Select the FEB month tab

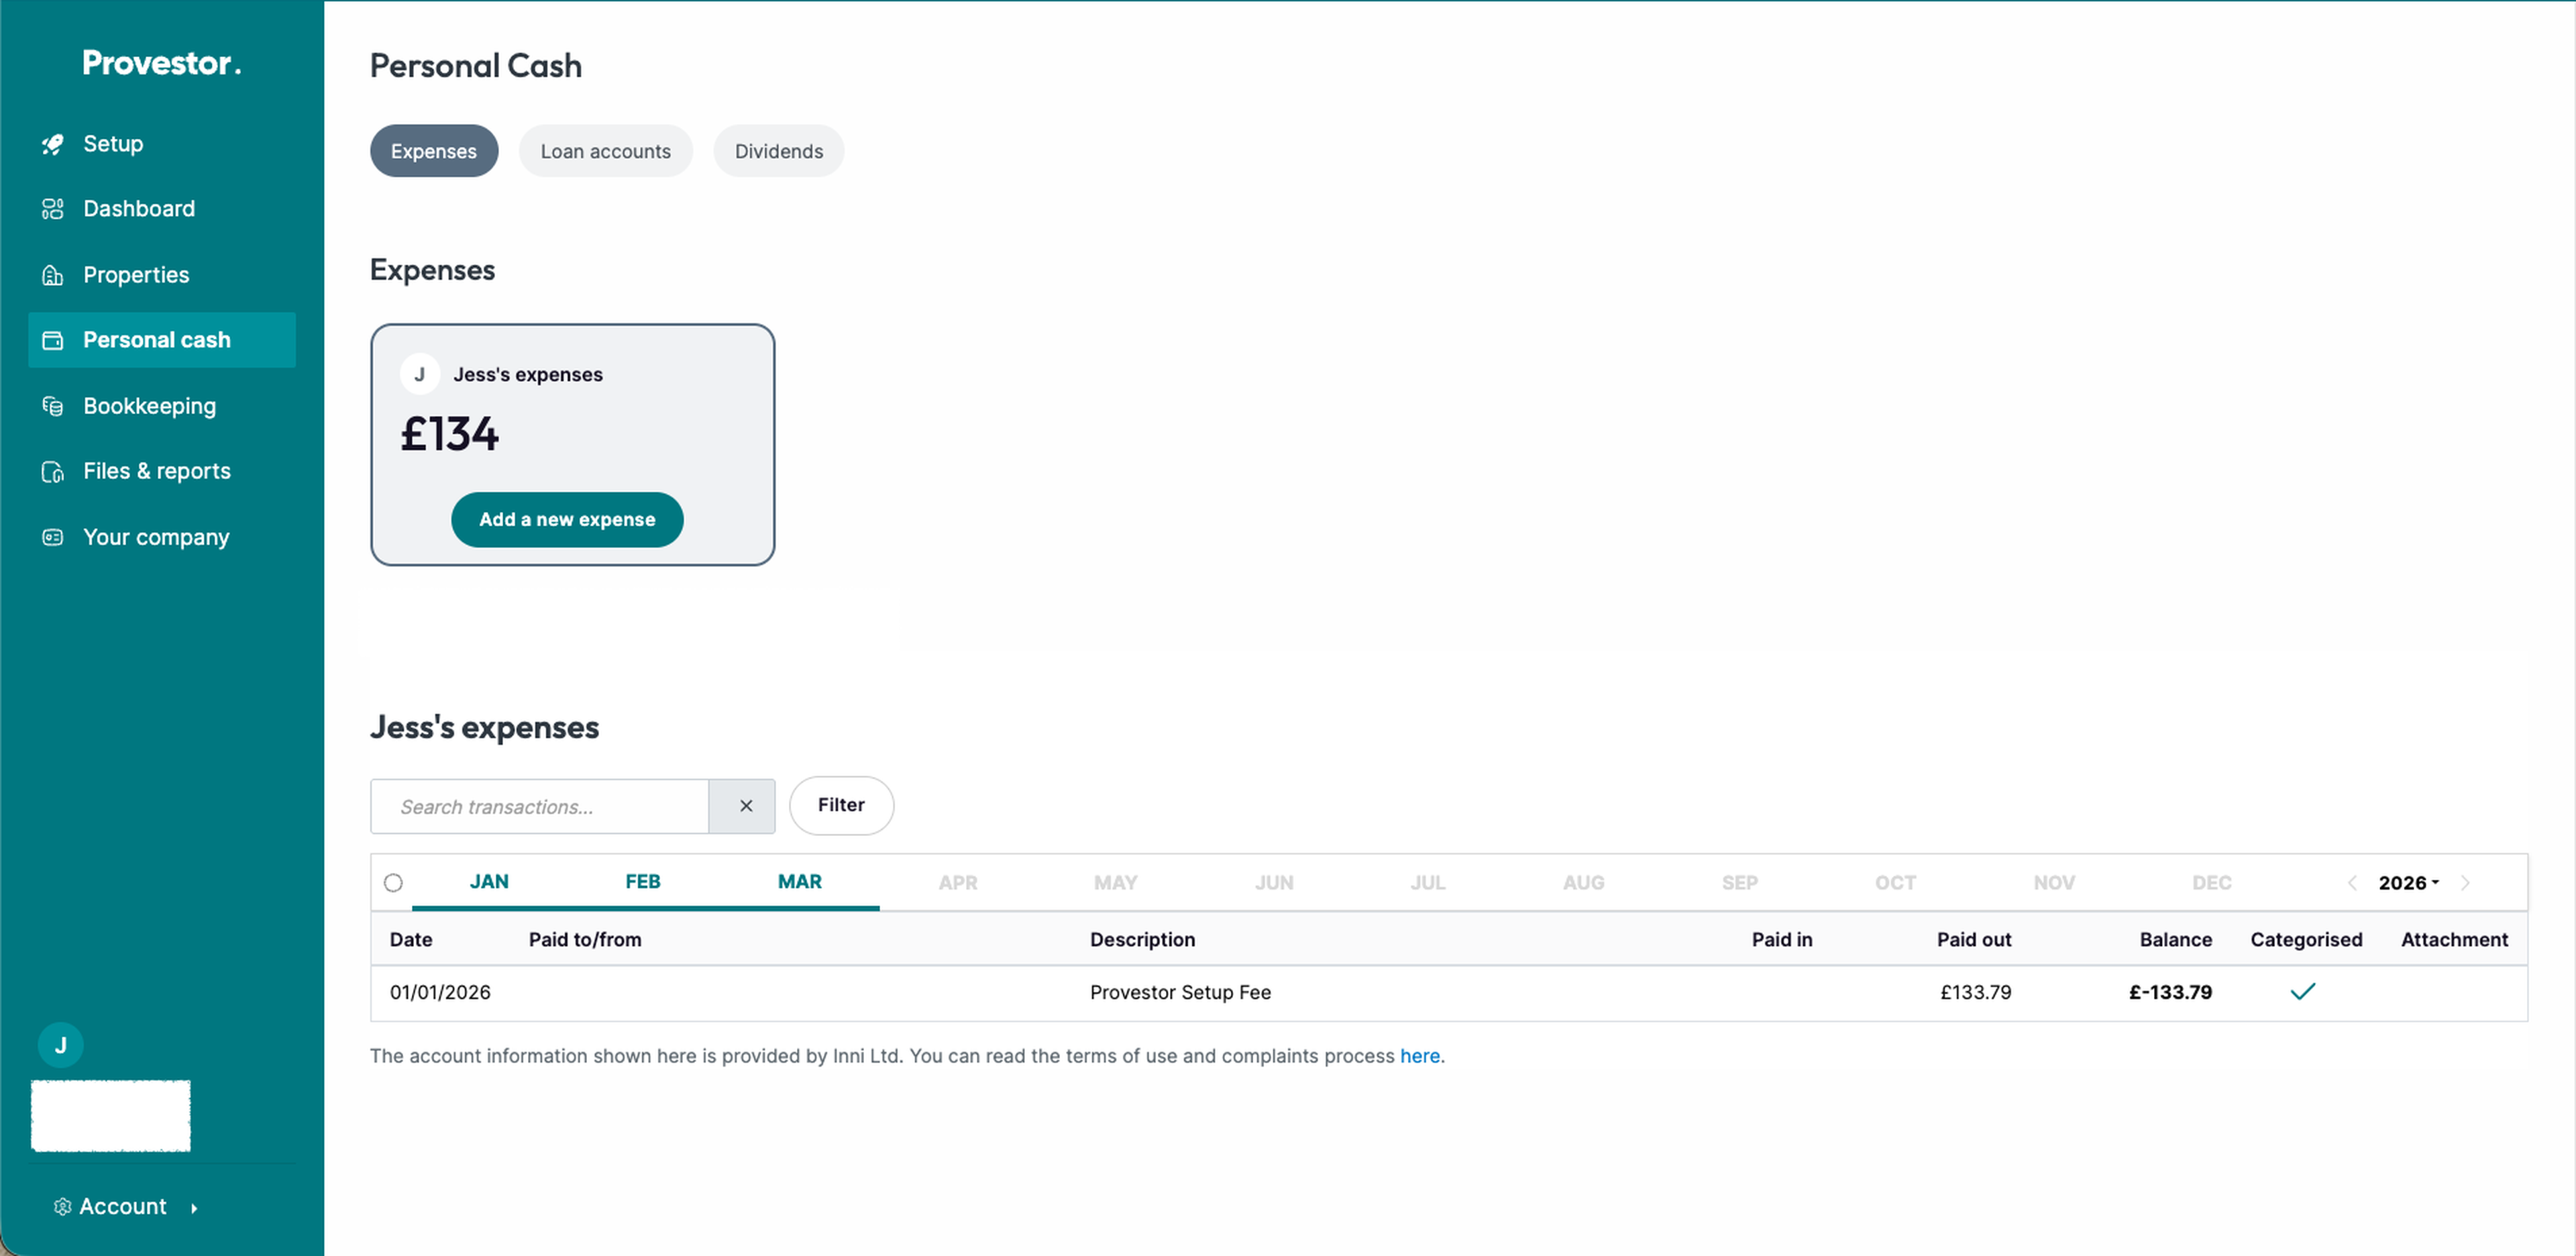[642, 882]
